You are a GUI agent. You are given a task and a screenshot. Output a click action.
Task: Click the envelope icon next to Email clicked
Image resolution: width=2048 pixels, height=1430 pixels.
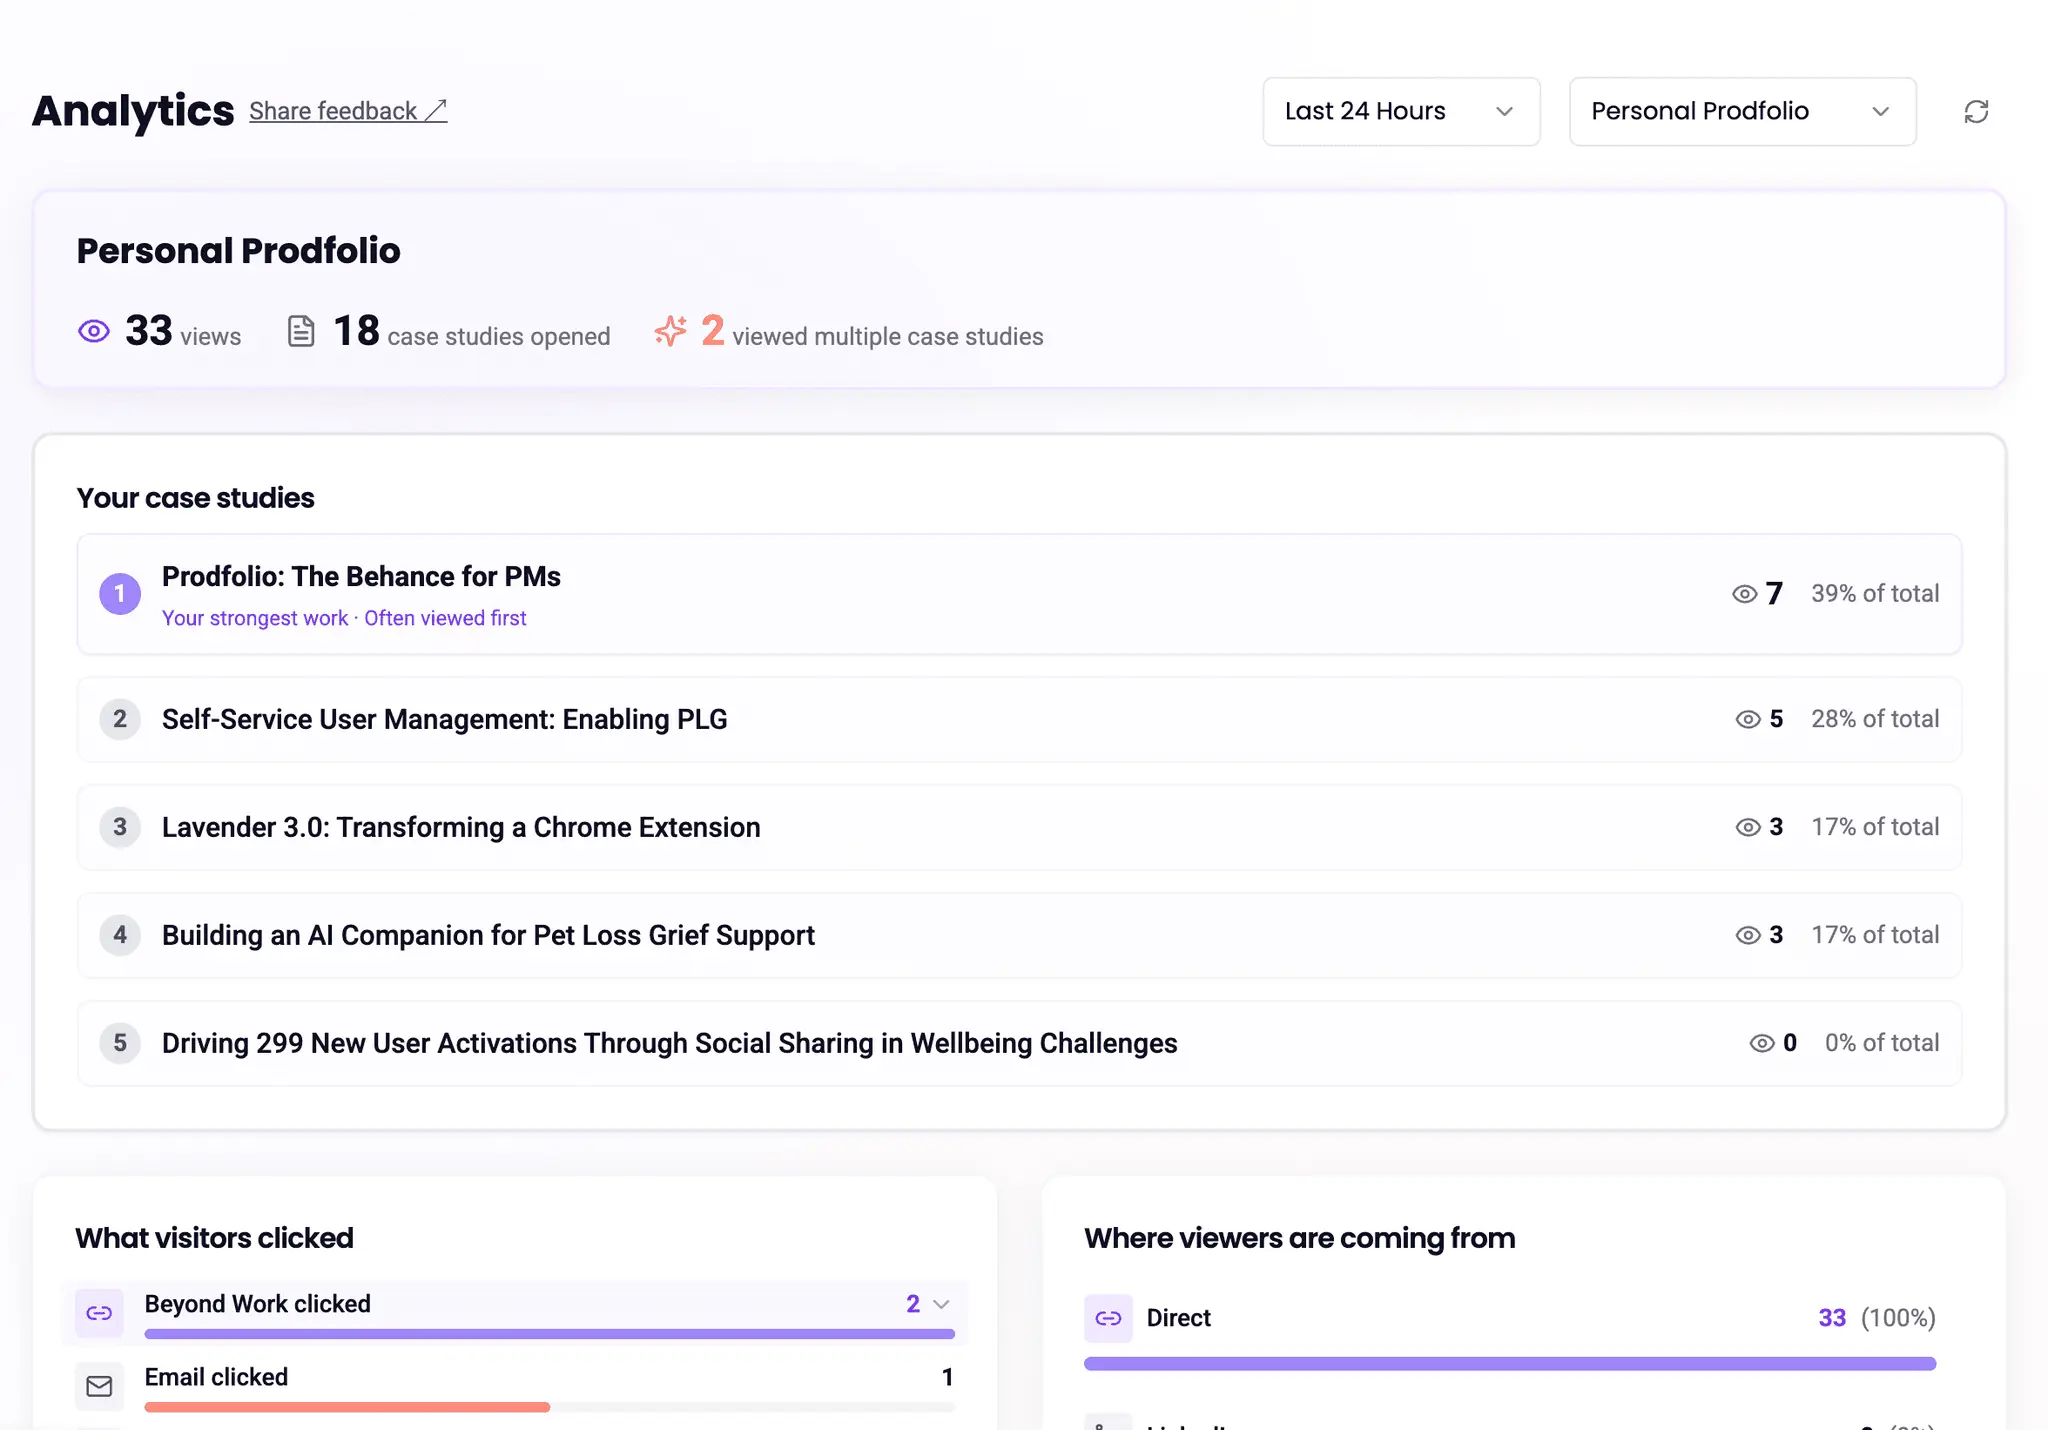click(99, 1386)
